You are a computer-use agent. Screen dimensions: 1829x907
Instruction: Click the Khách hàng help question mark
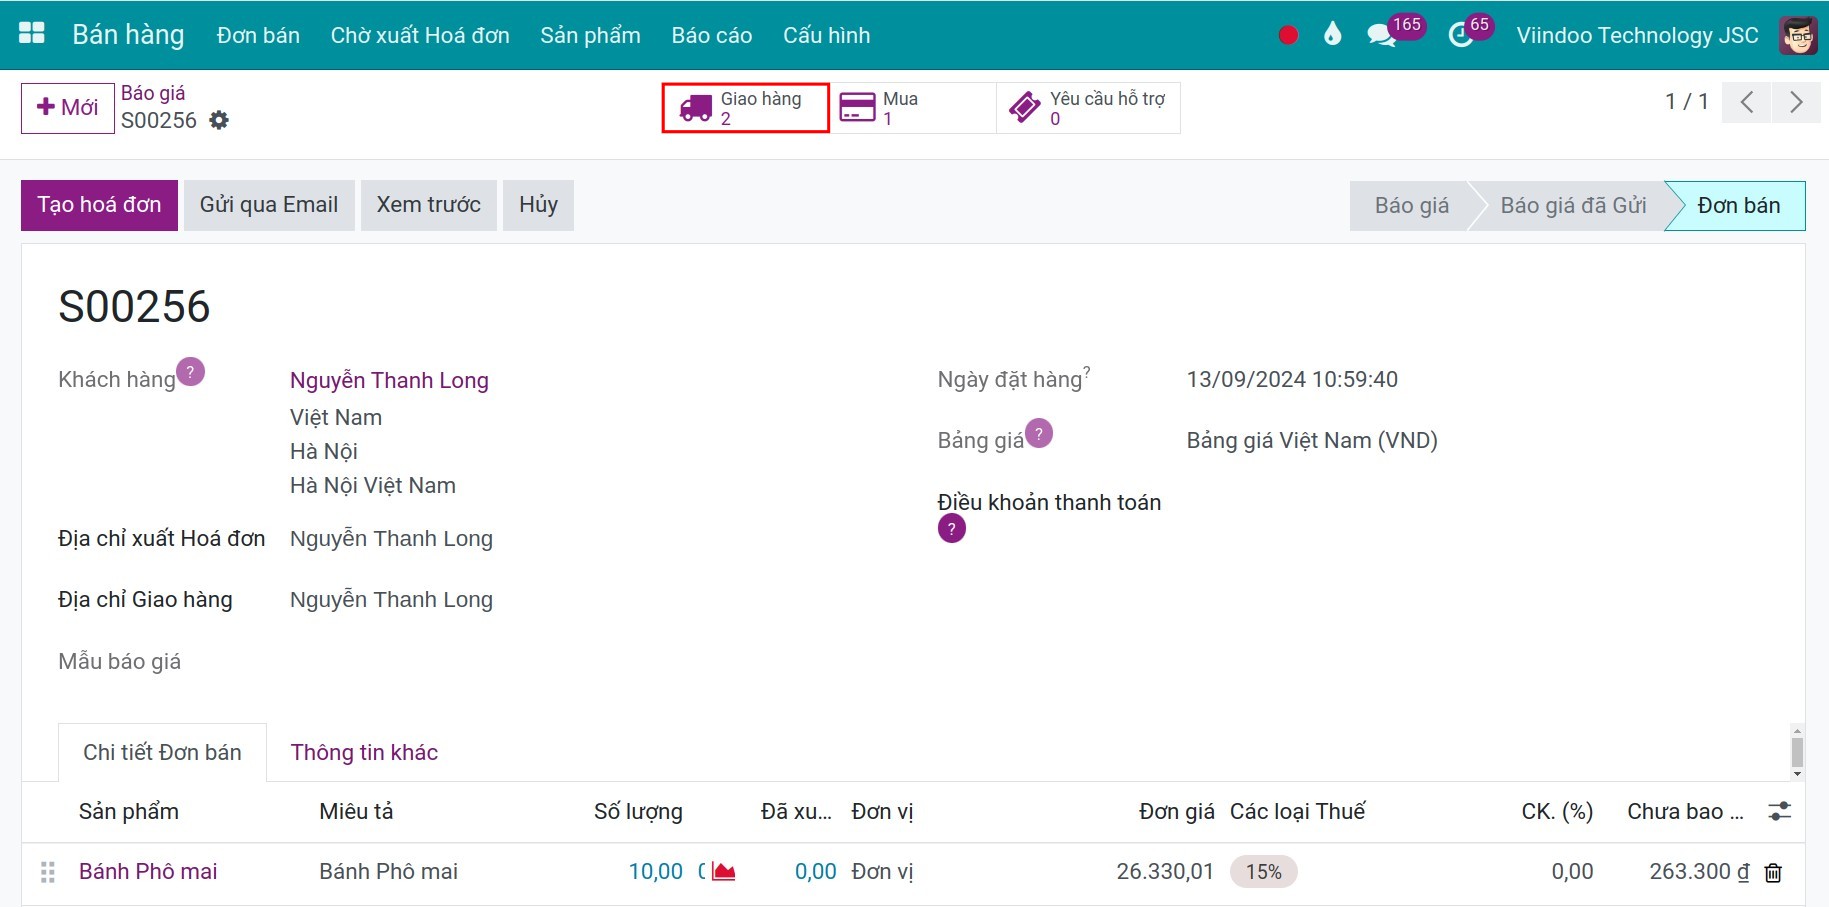click(190, 372)
